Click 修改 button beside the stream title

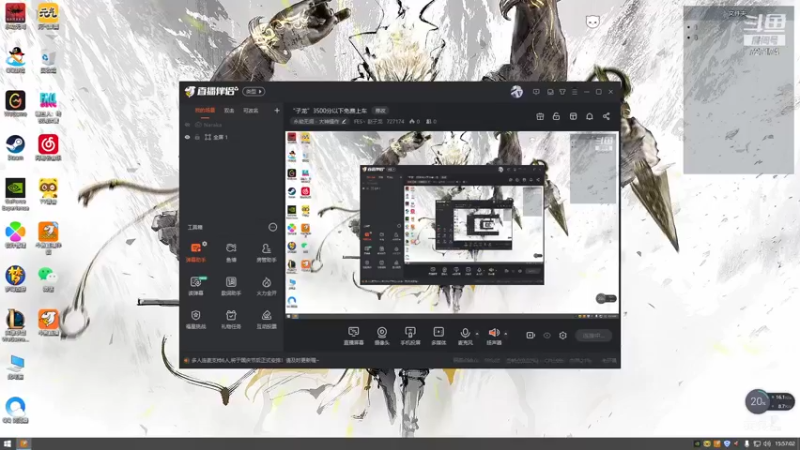tap(380, 111)
